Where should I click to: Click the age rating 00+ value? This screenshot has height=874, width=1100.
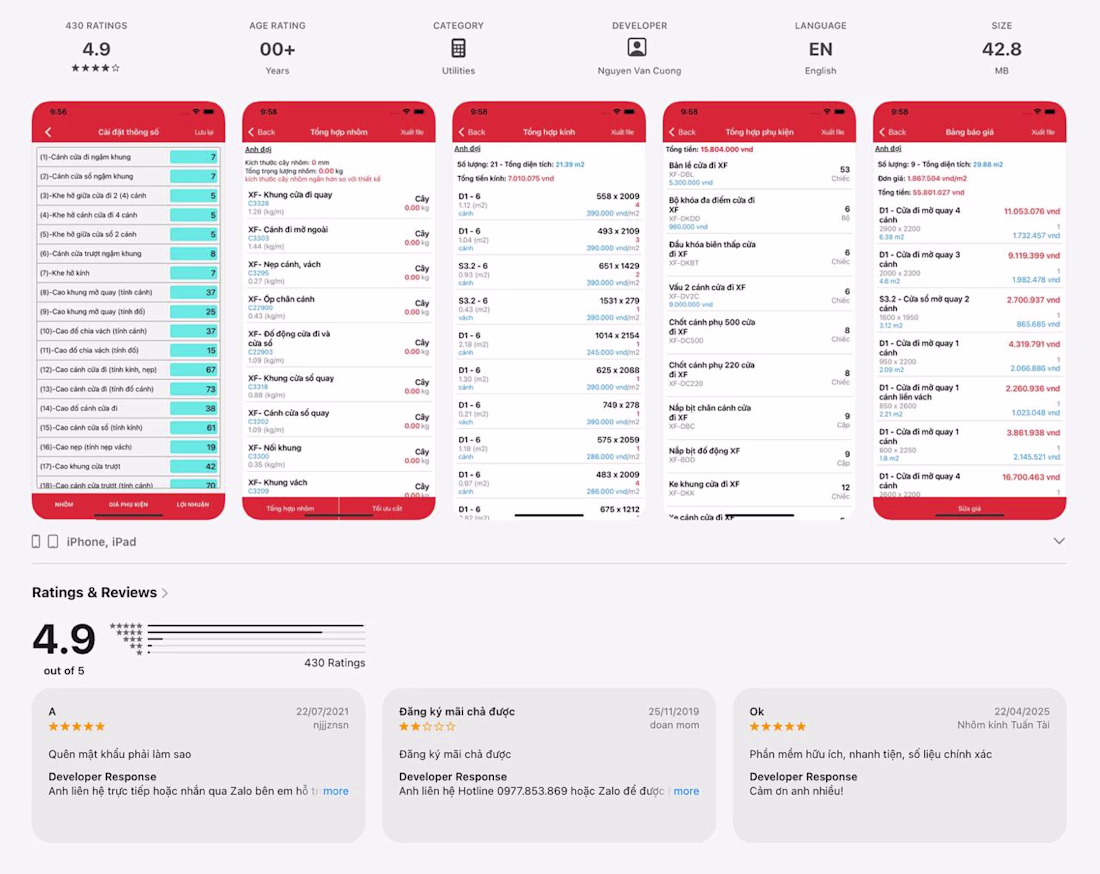tap(277, 49)
